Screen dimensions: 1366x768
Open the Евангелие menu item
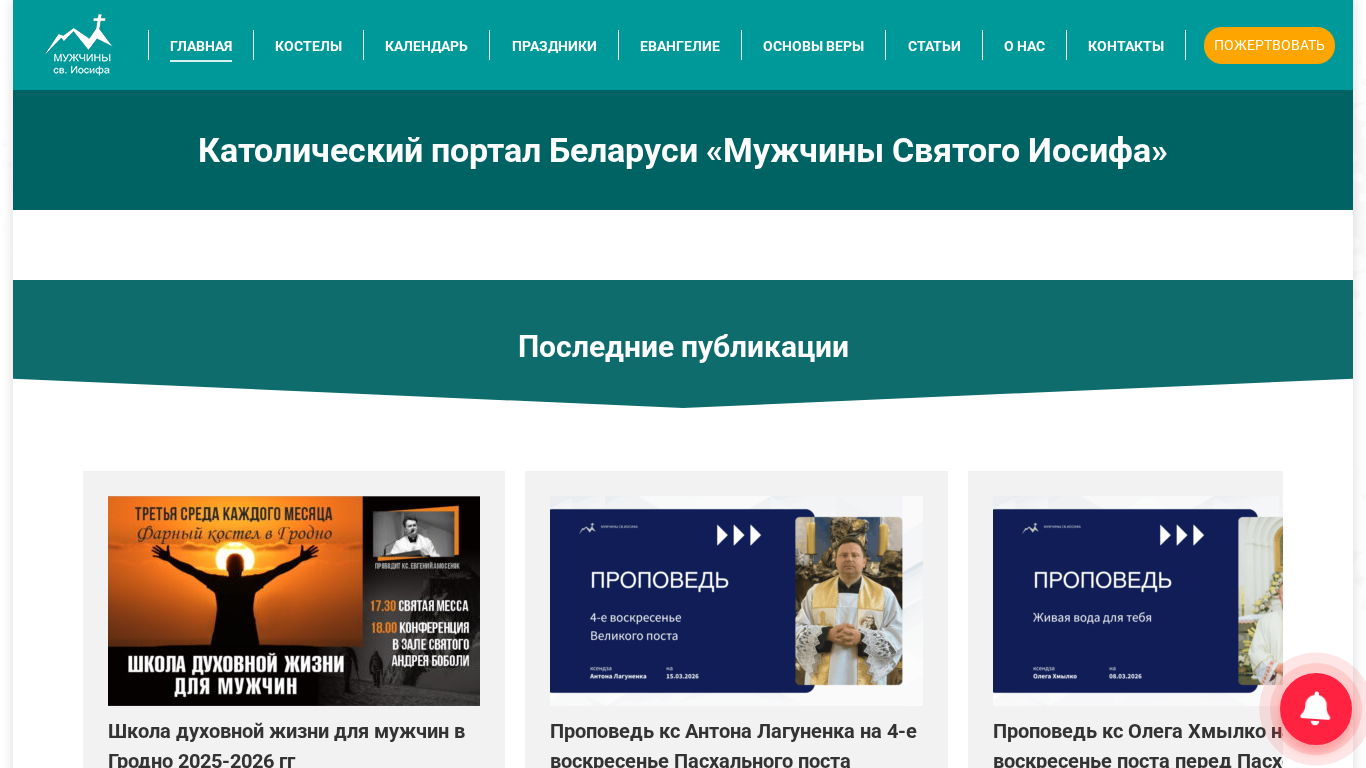pos(680,46)
